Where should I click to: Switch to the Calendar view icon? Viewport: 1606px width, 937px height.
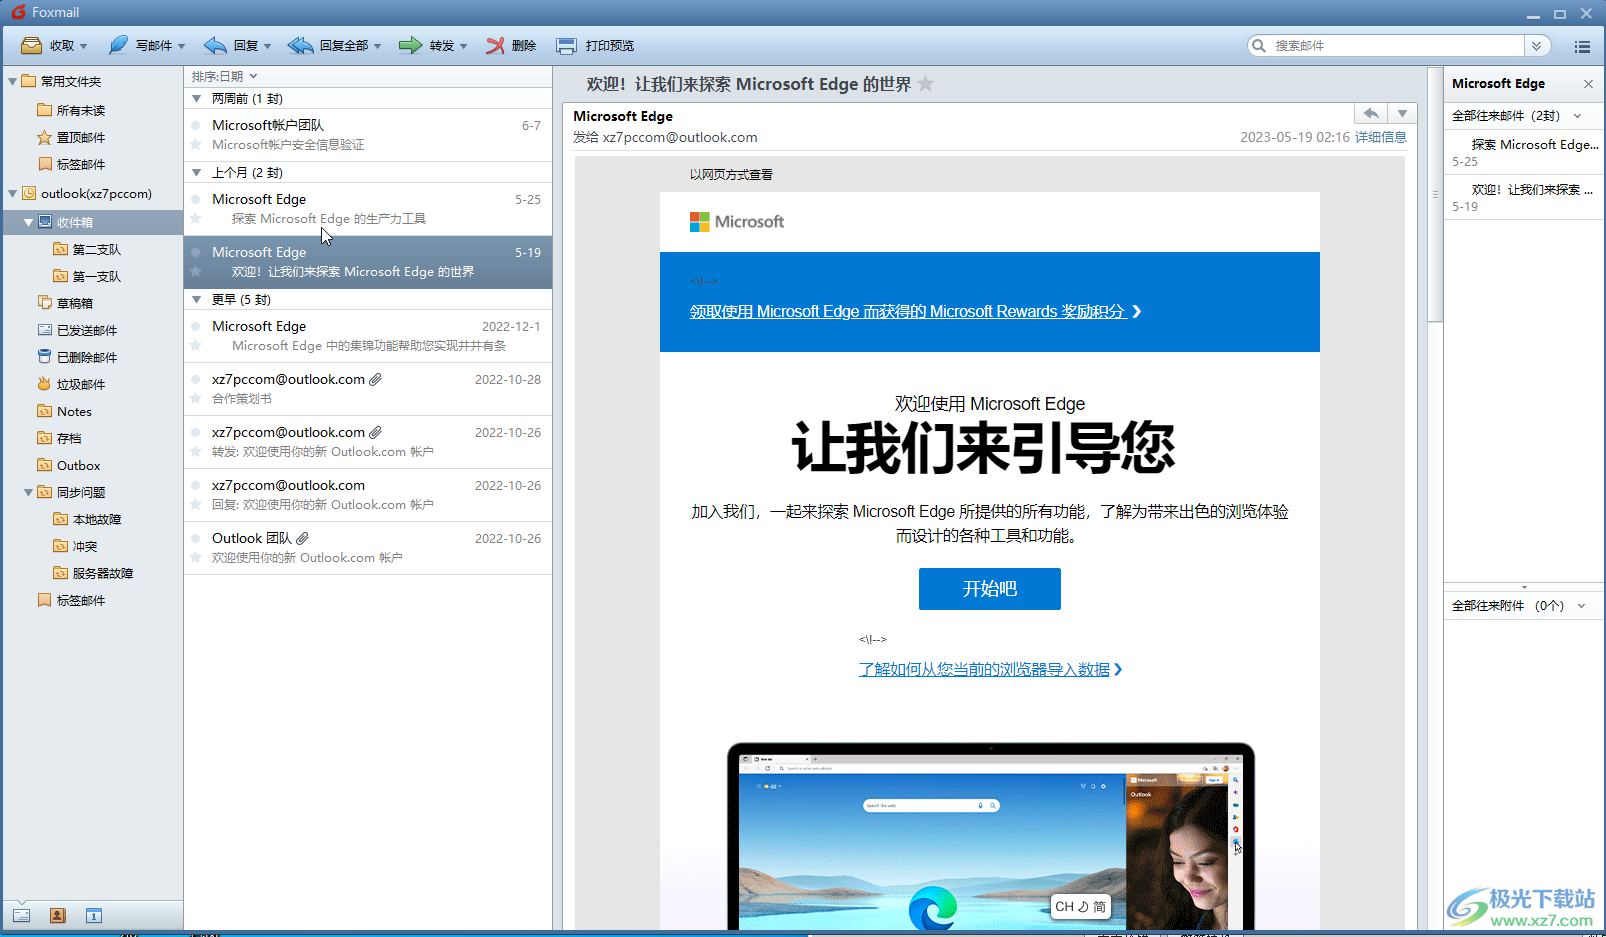[93, 915]
